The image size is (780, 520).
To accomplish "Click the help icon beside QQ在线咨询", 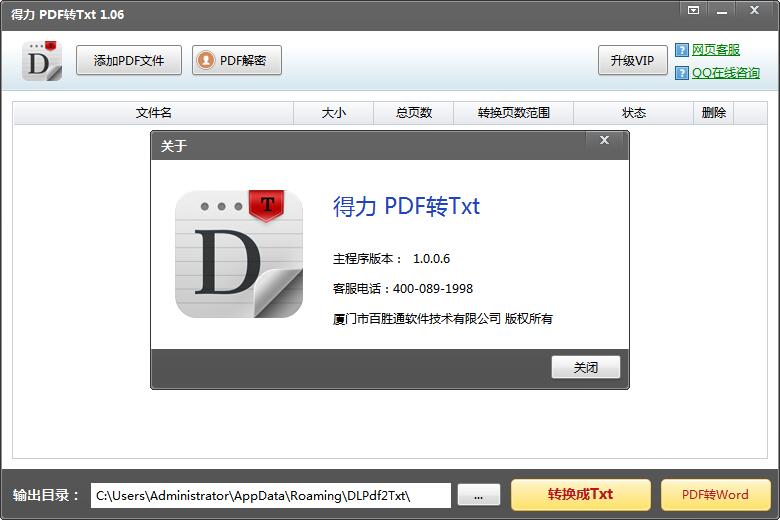I will click(x=682, y=73).
